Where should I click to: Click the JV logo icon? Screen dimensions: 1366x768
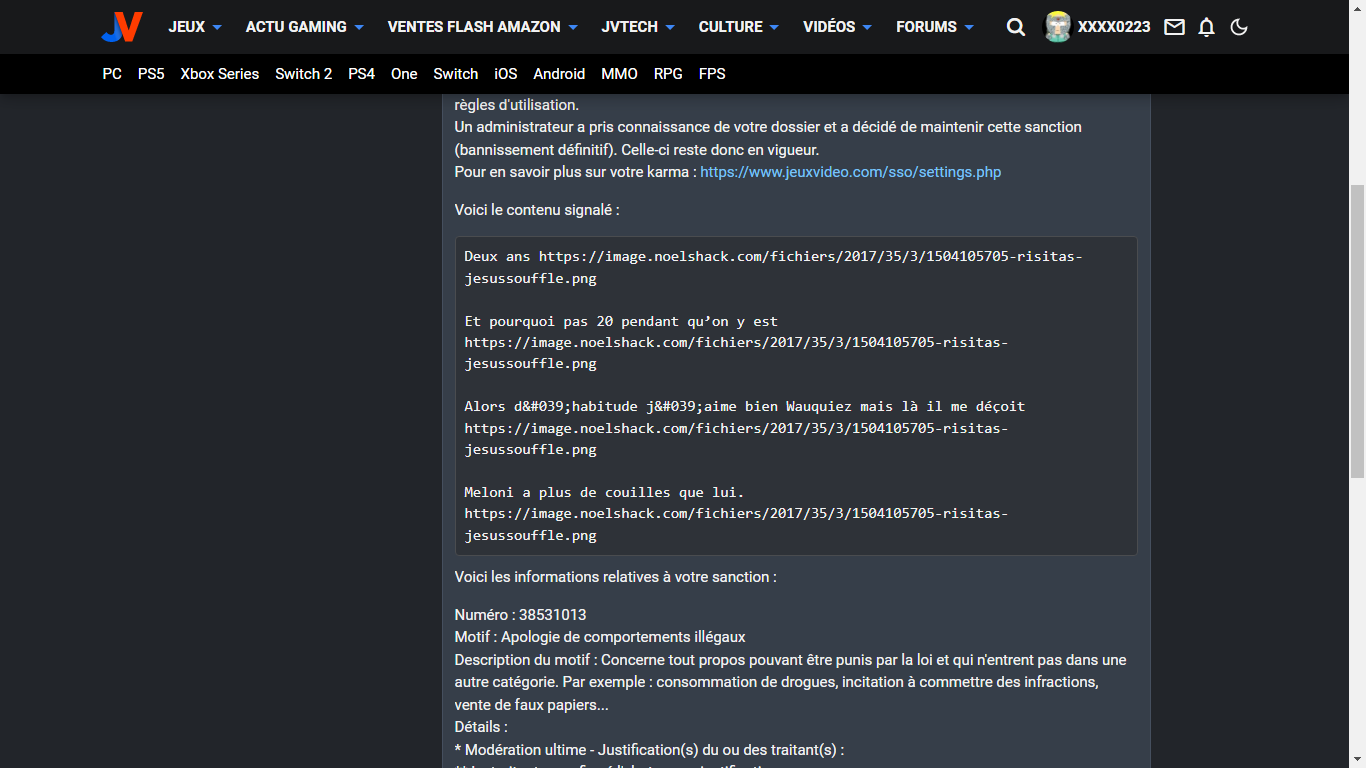(x=122, y=27)
